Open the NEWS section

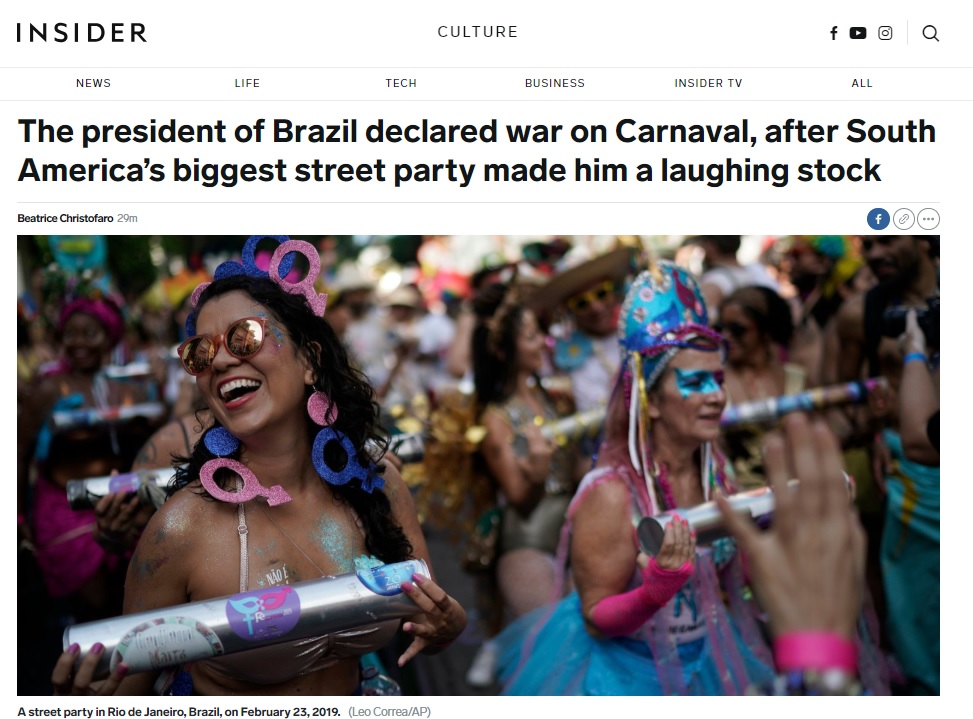pos(93,83)
